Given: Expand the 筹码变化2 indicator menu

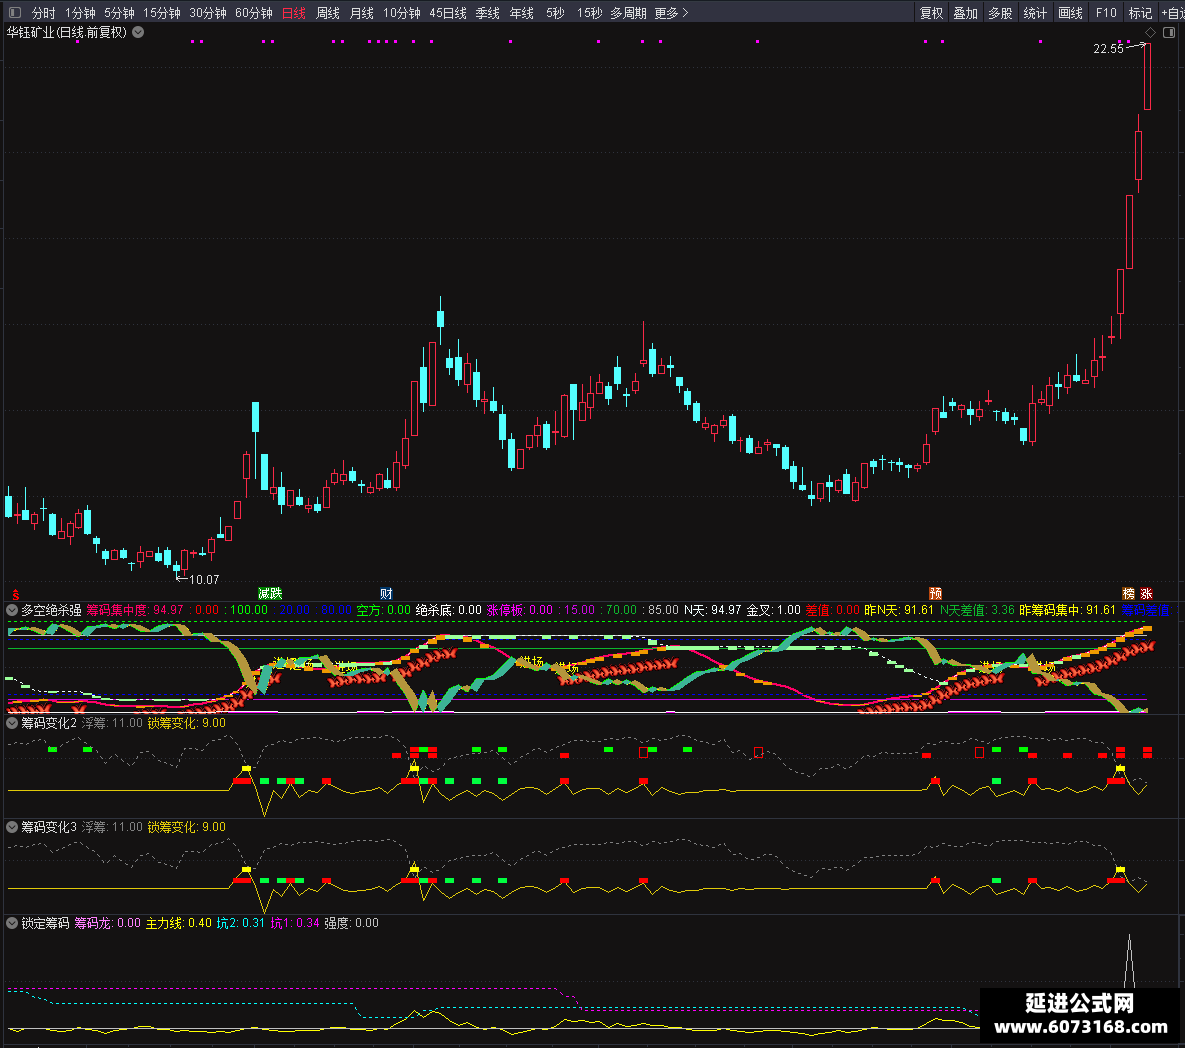Looking at the screenshot, I should pos(12,723).
